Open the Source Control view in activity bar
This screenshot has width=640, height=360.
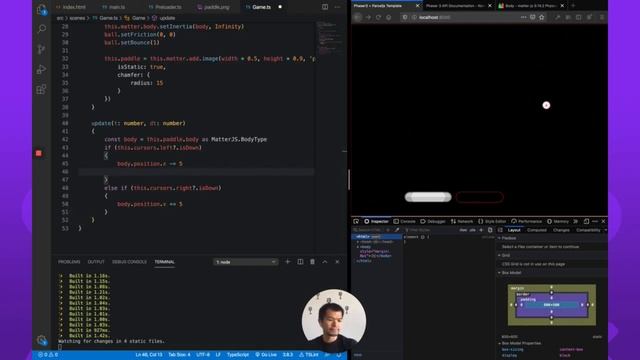[41, 49]
